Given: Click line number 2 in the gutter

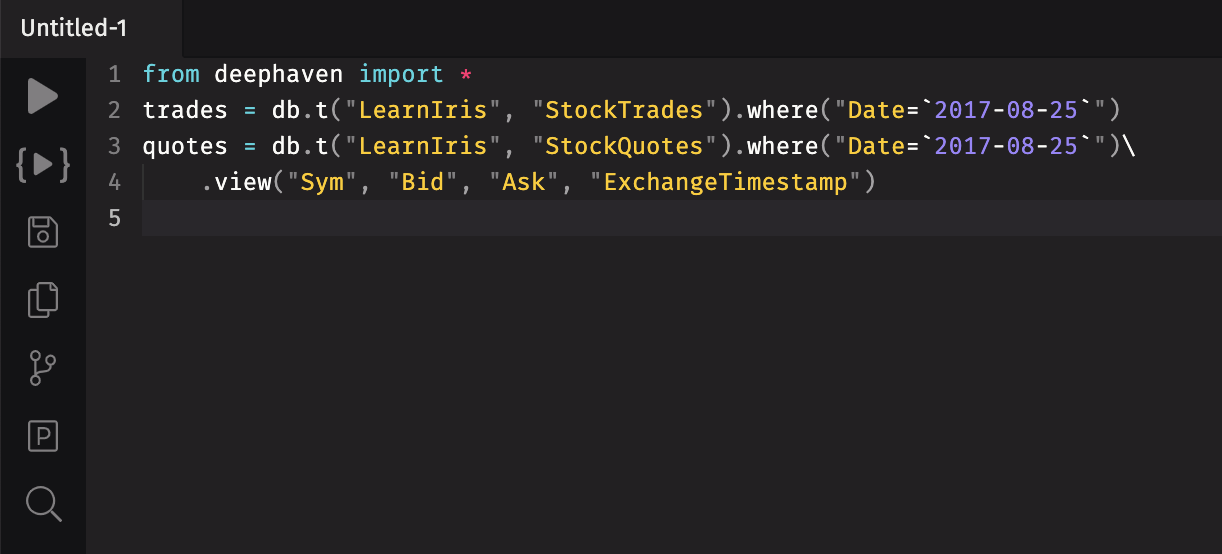Looking at the screenshot, I should click(113, 110).
